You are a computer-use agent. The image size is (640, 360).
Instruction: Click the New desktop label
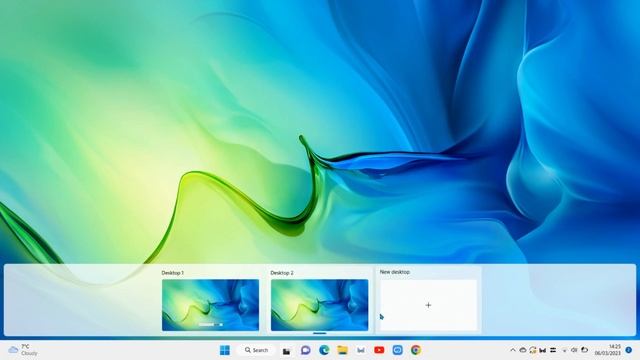[x=395, y=272]
